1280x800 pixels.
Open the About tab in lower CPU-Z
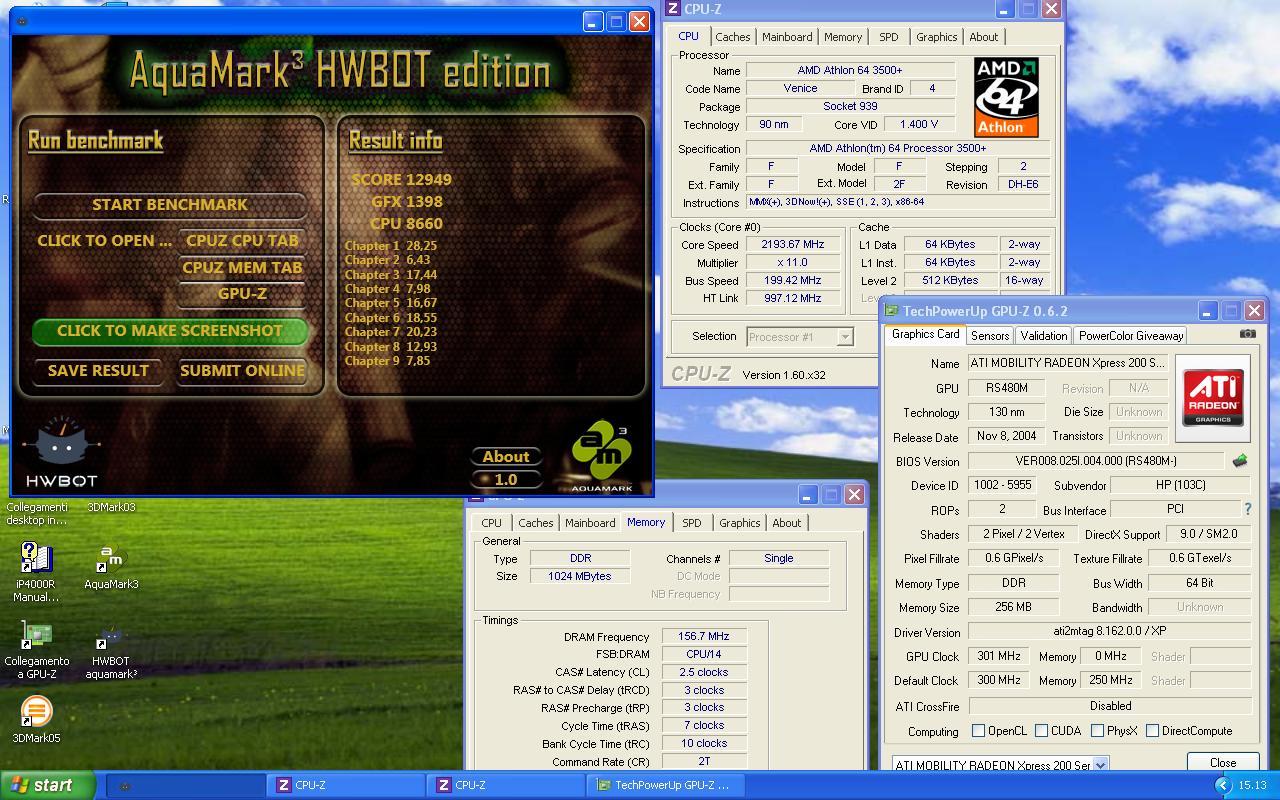pyautogui.click(x=786, y=523)
